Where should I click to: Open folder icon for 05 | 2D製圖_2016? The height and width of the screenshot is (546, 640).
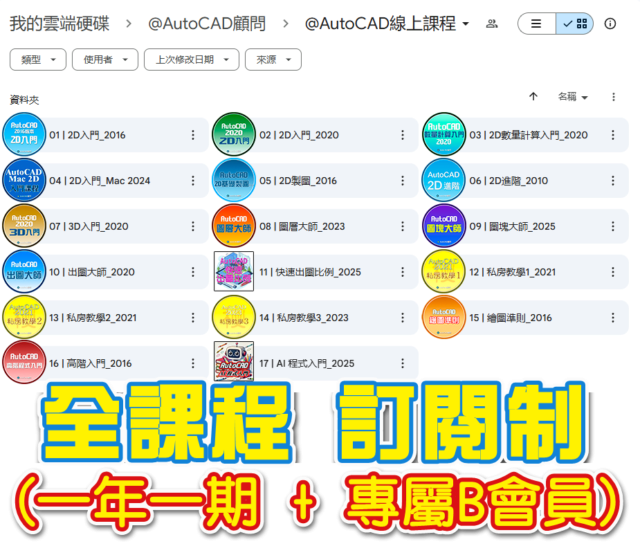click(x=234, y=180)
